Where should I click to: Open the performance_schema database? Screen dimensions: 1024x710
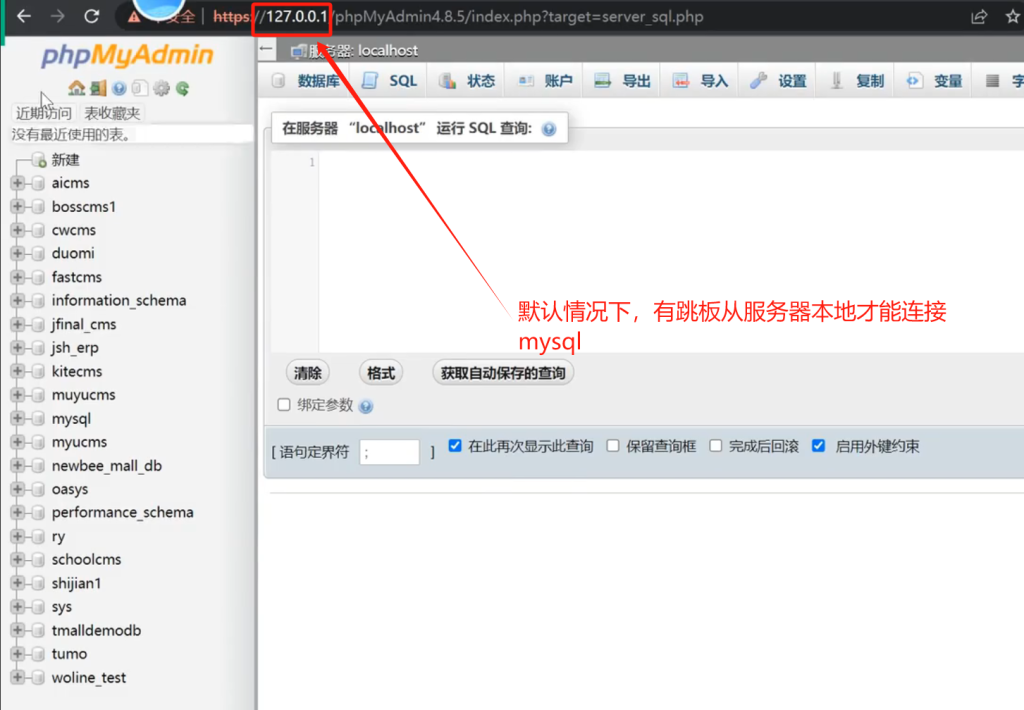pyautogui.click(x=122, y=513)
